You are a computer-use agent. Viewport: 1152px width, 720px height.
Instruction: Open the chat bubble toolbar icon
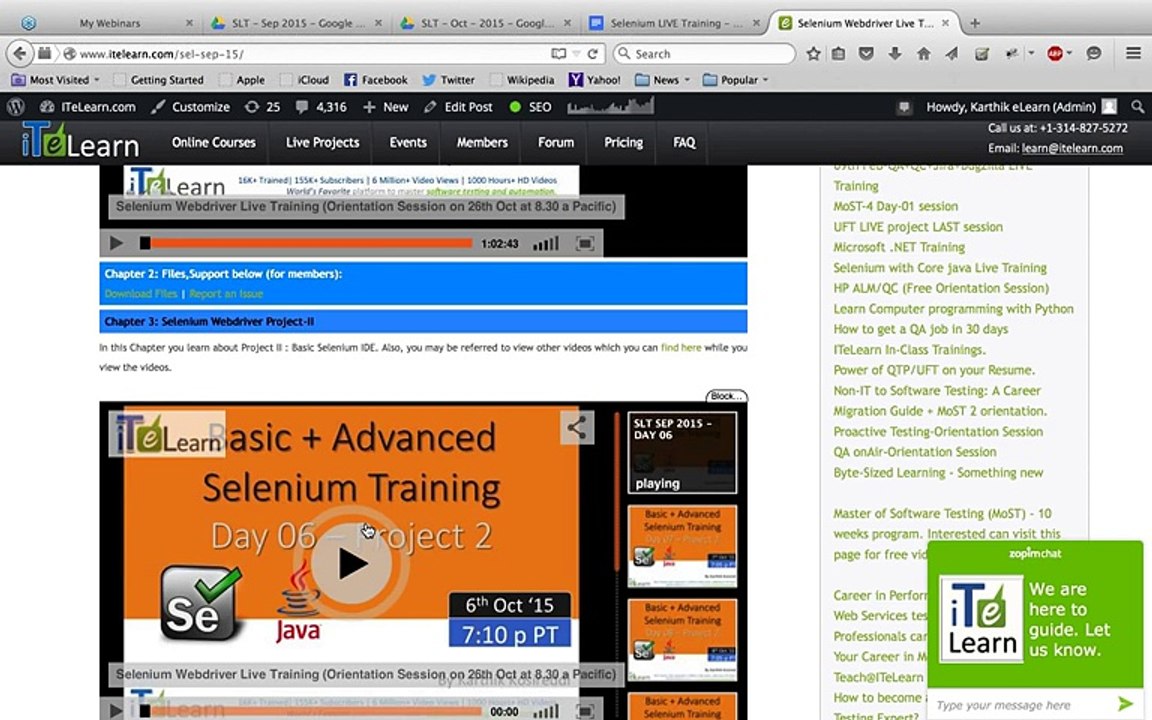tap(1094, 54)
